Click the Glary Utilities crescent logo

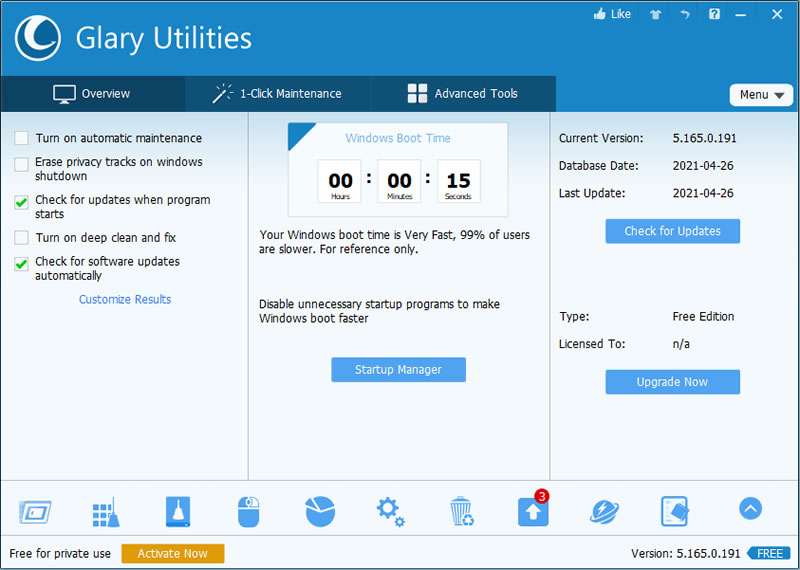coord(38,38)
